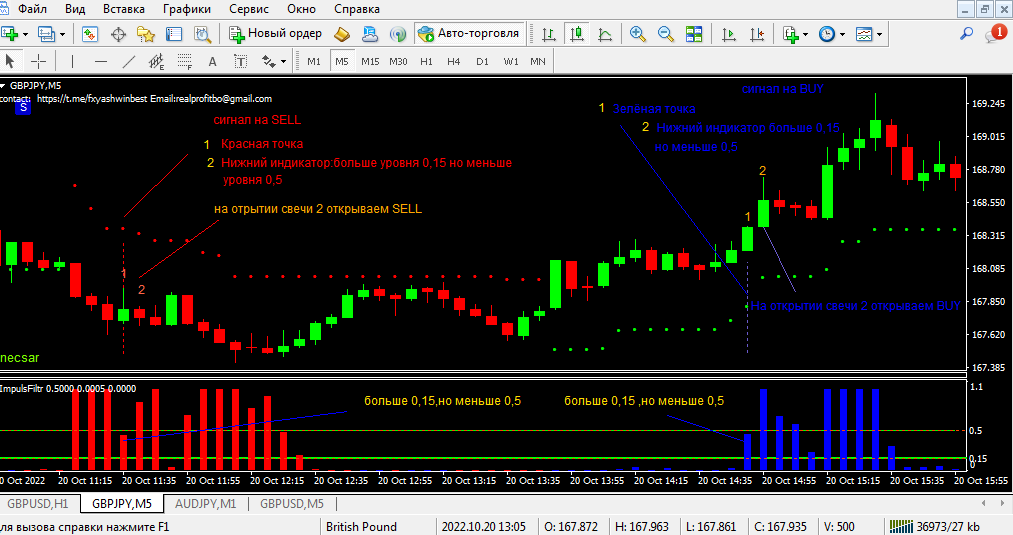1013x535 pixels.
Task: Open the Market Watch panel
Action: 90,34
